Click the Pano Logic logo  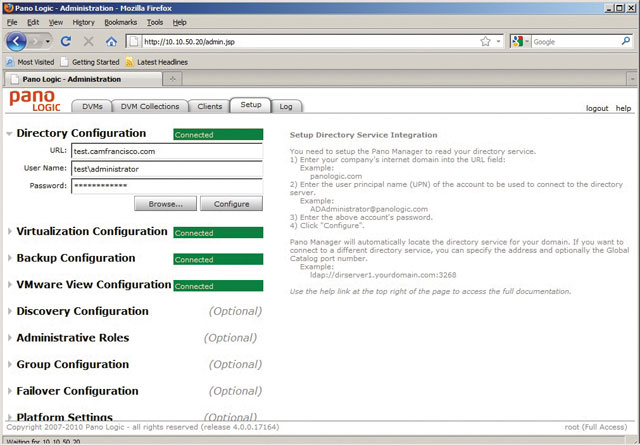(x=35, y=101)
